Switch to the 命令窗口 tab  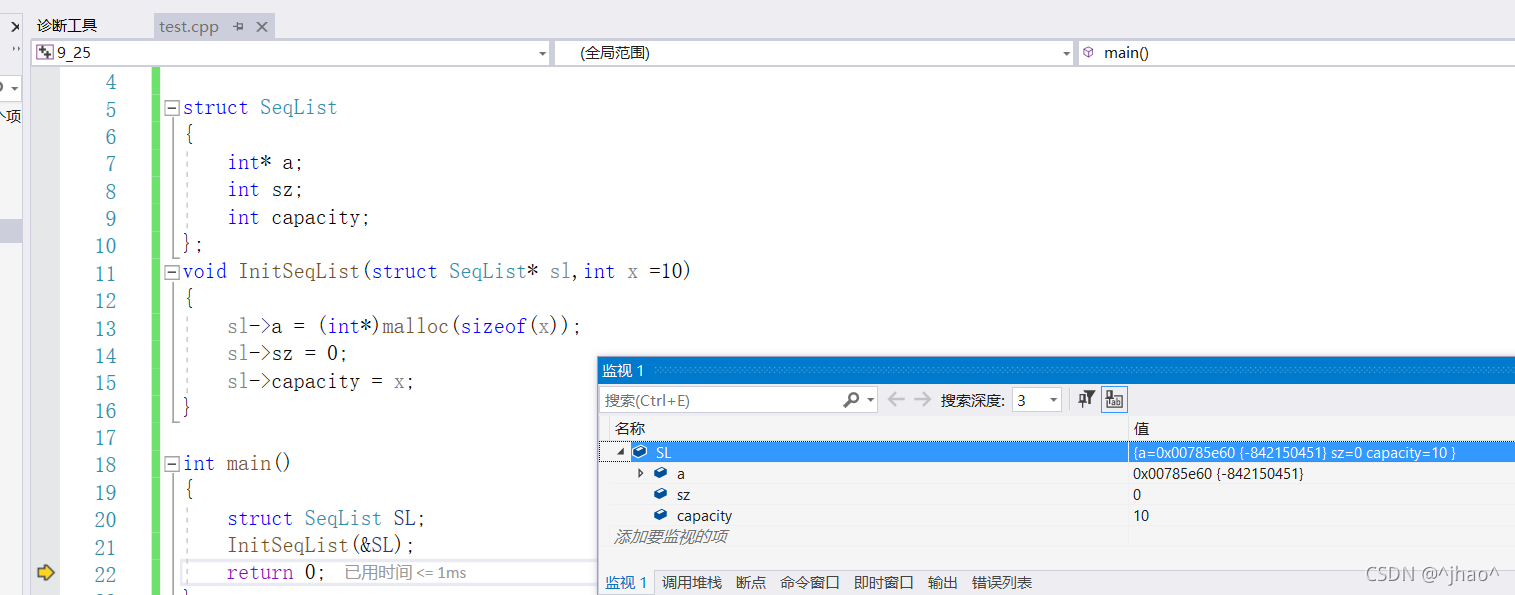tap(810, 582)
